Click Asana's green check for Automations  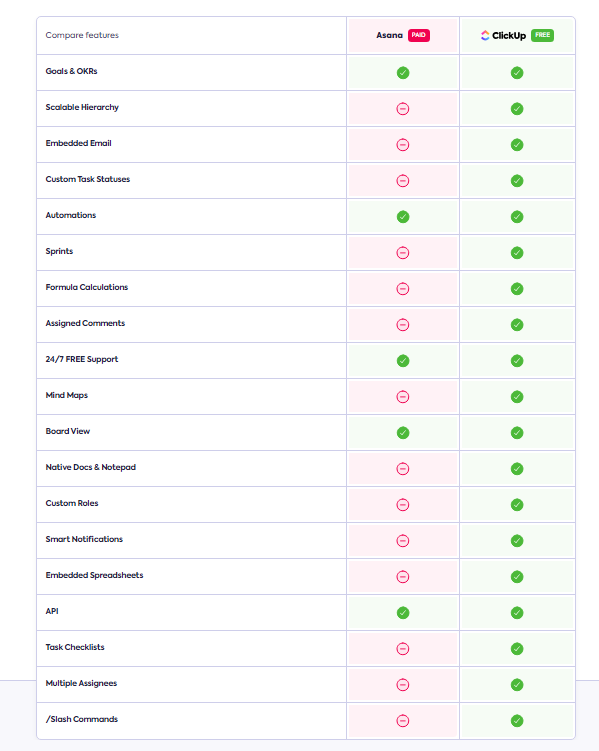(x=403, y=216)
